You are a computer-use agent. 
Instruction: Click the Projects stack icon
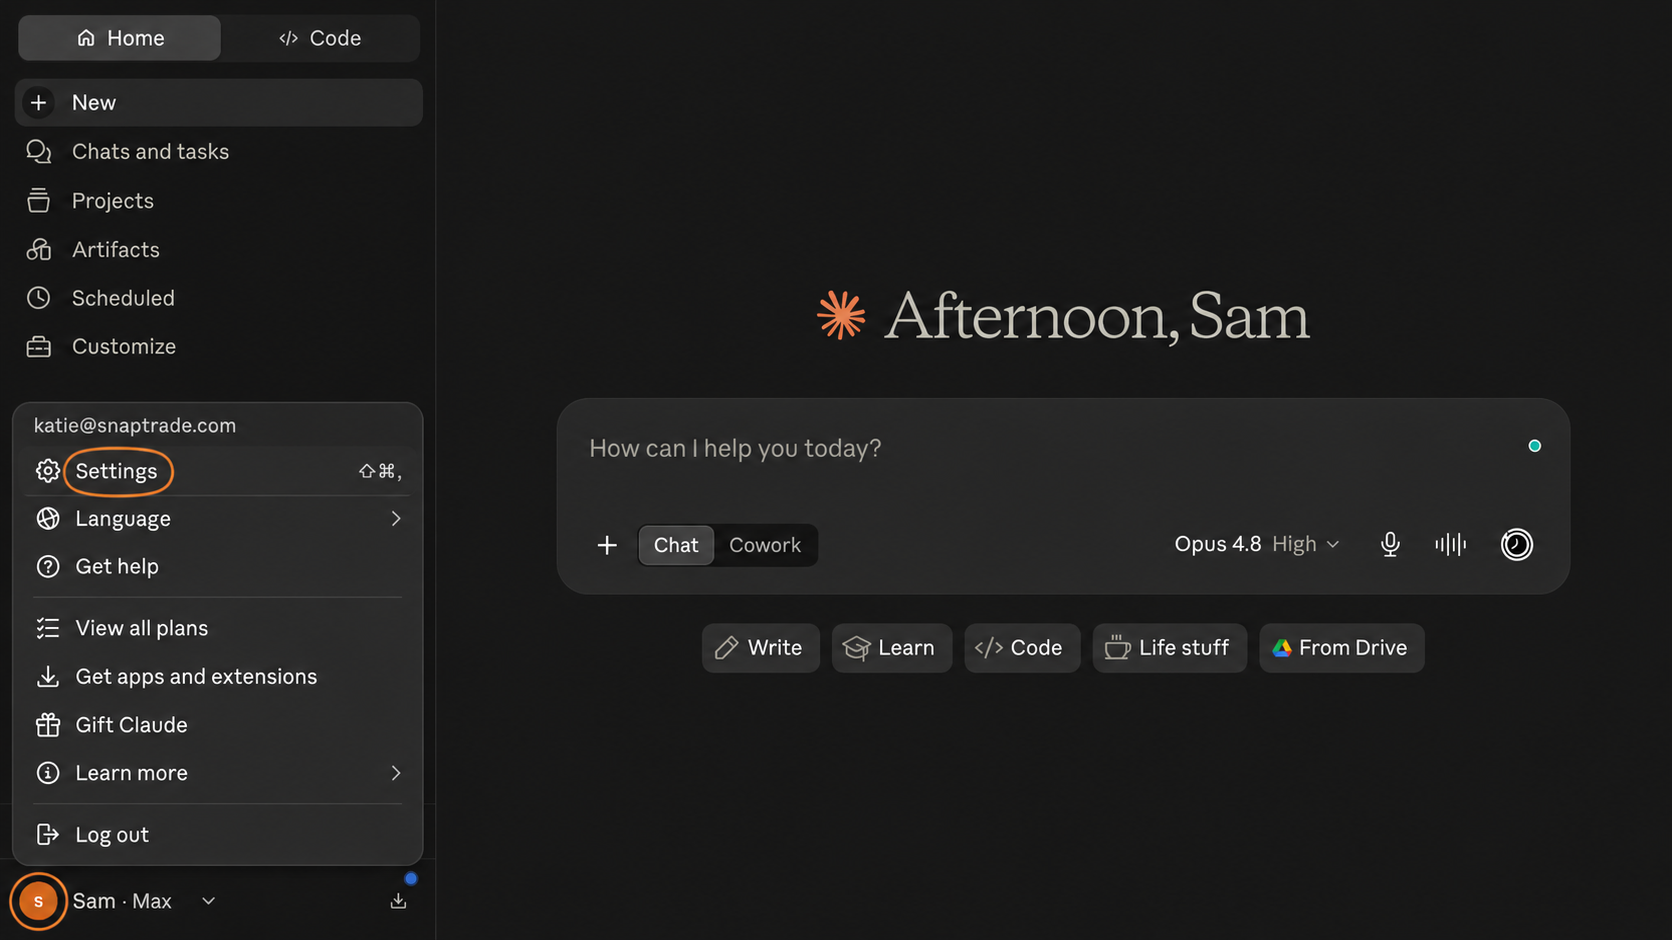coord(38,201)
